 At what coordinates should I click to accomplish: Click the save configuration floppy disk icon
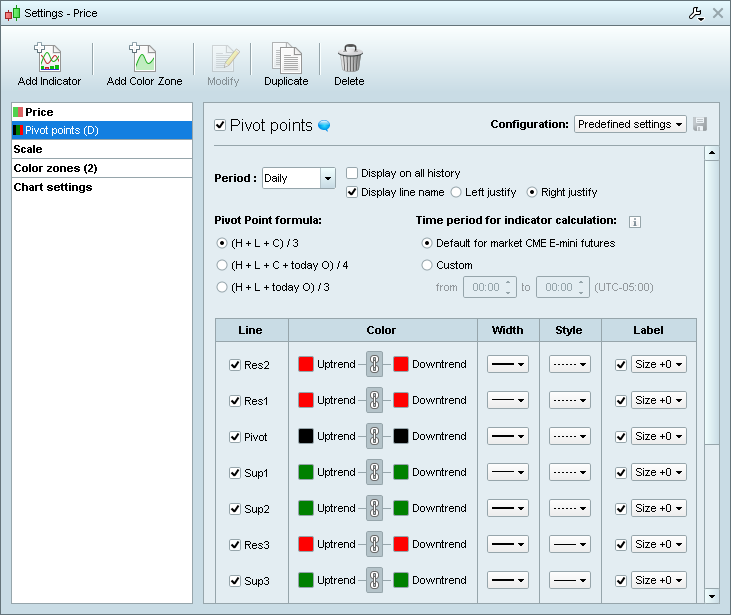tap(700, 124)
